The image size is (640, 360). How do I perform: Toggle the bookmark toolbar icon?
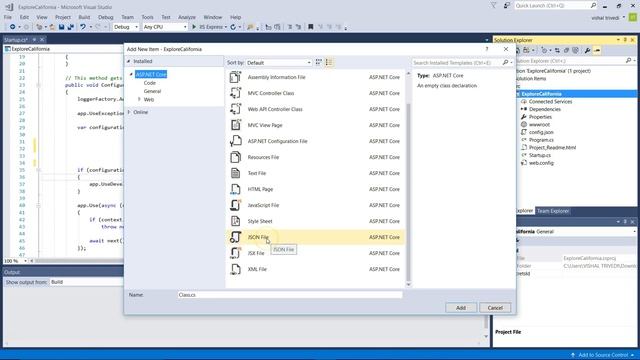[x=311, y=27]
